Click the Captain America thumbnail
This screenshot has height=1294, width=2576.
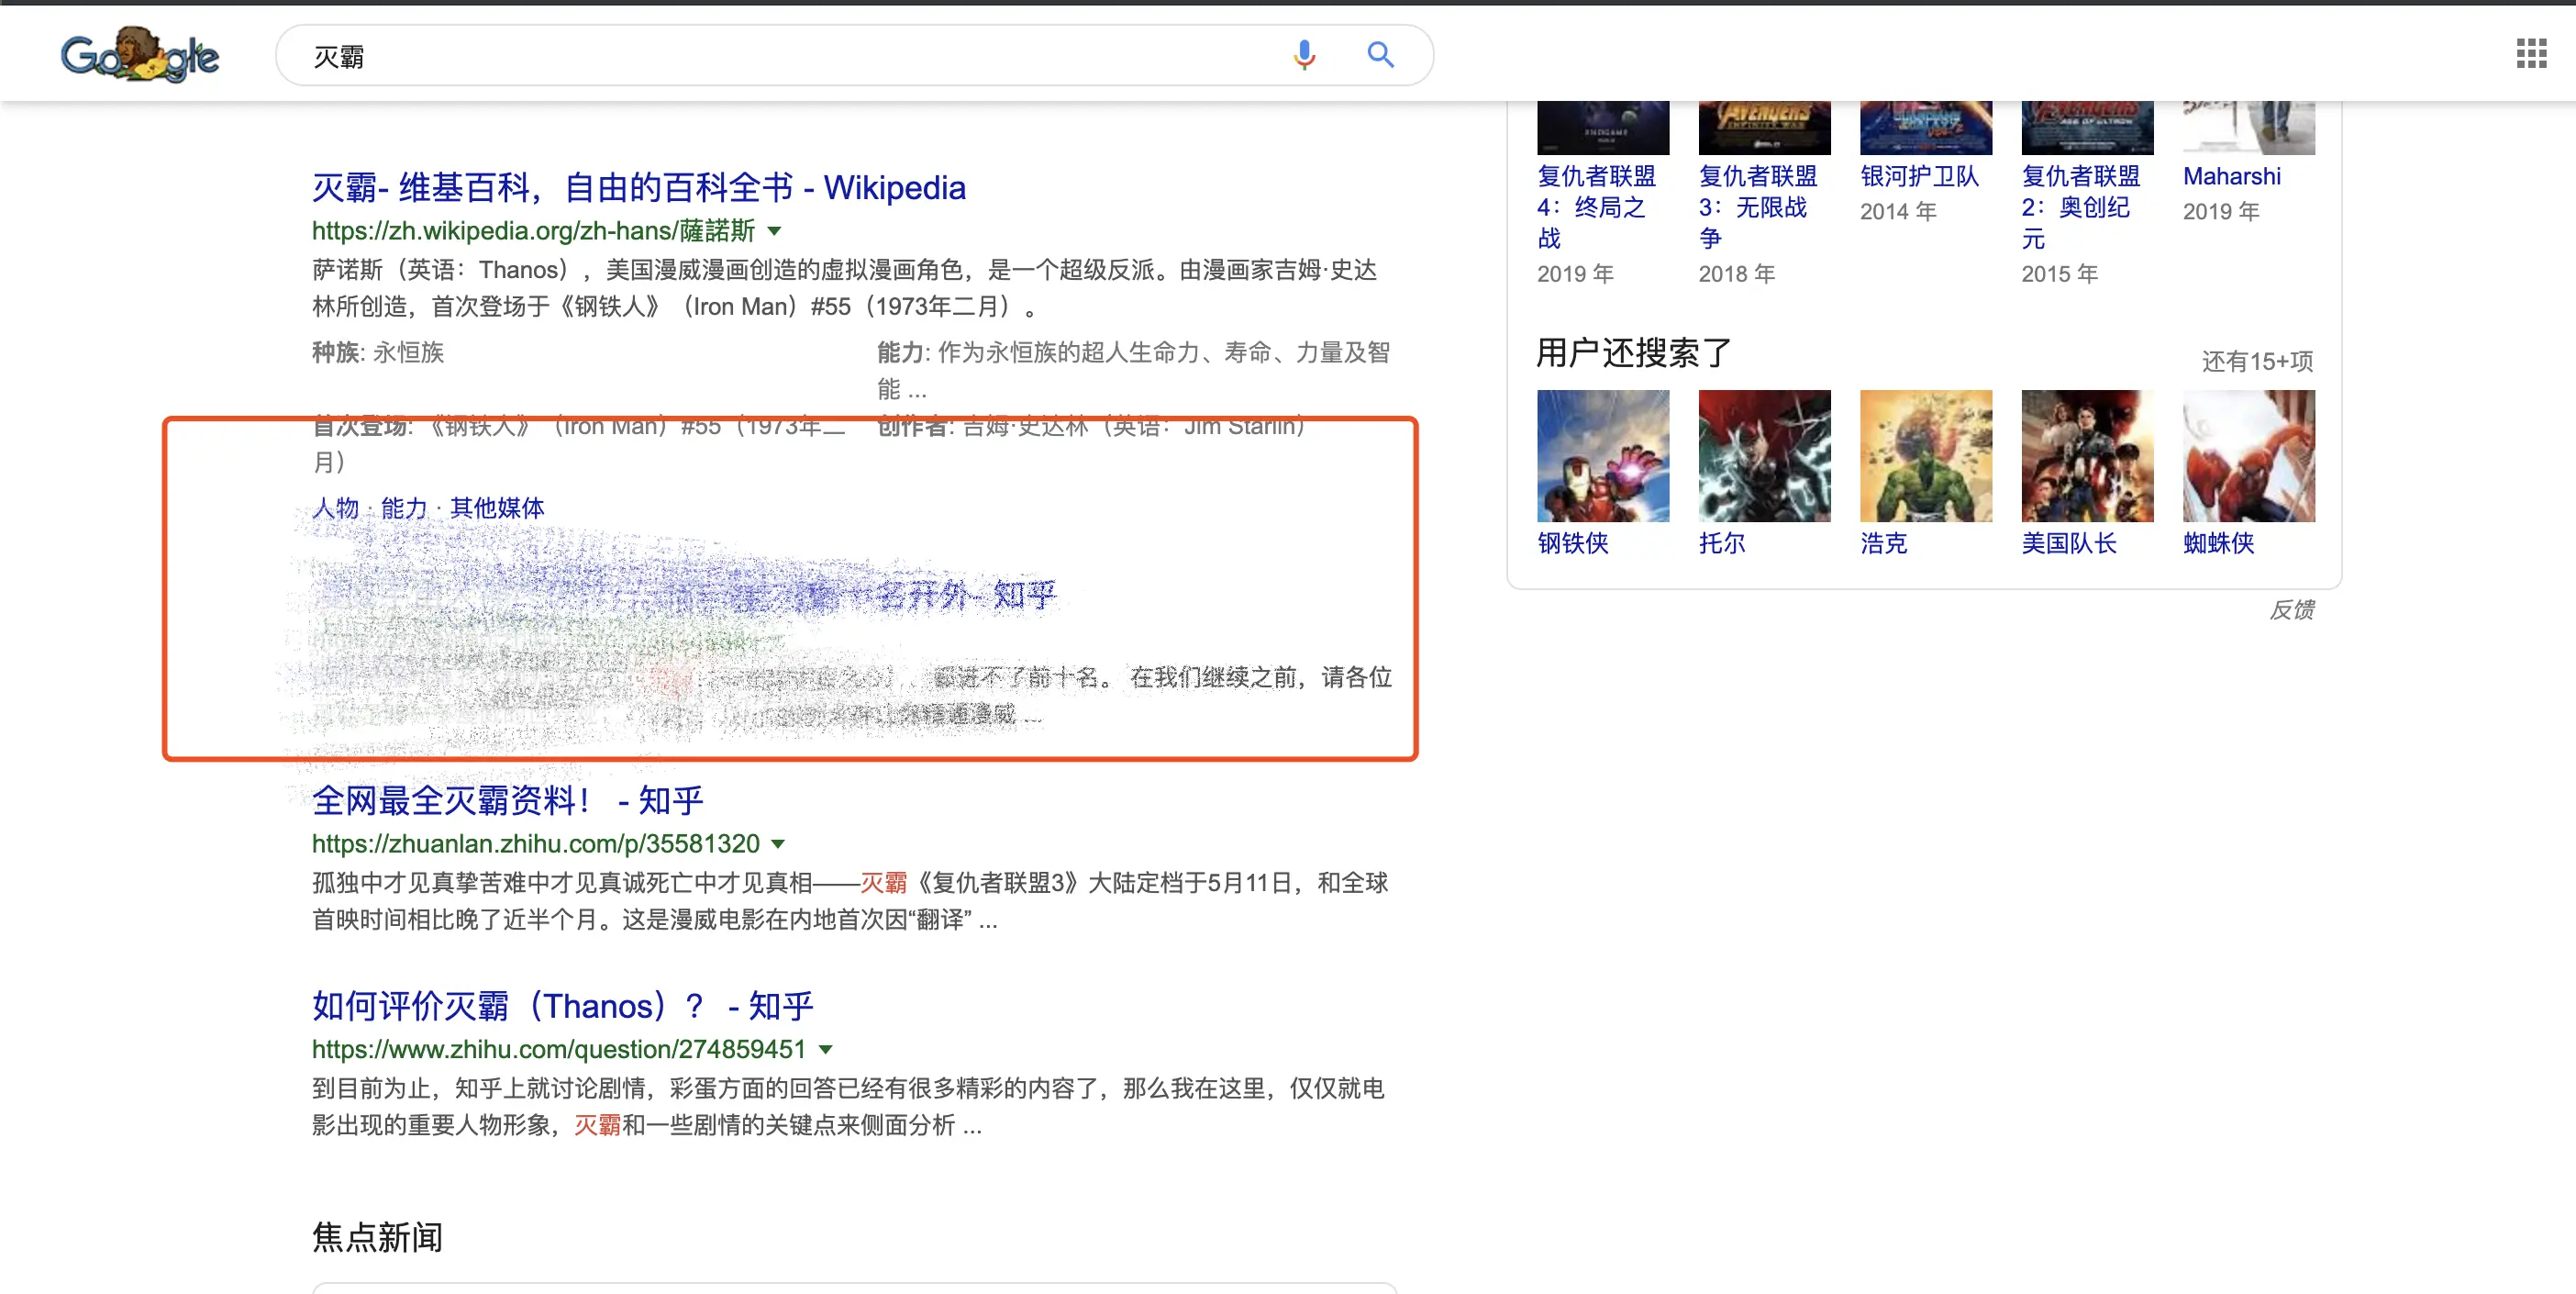coord(2086,456)
